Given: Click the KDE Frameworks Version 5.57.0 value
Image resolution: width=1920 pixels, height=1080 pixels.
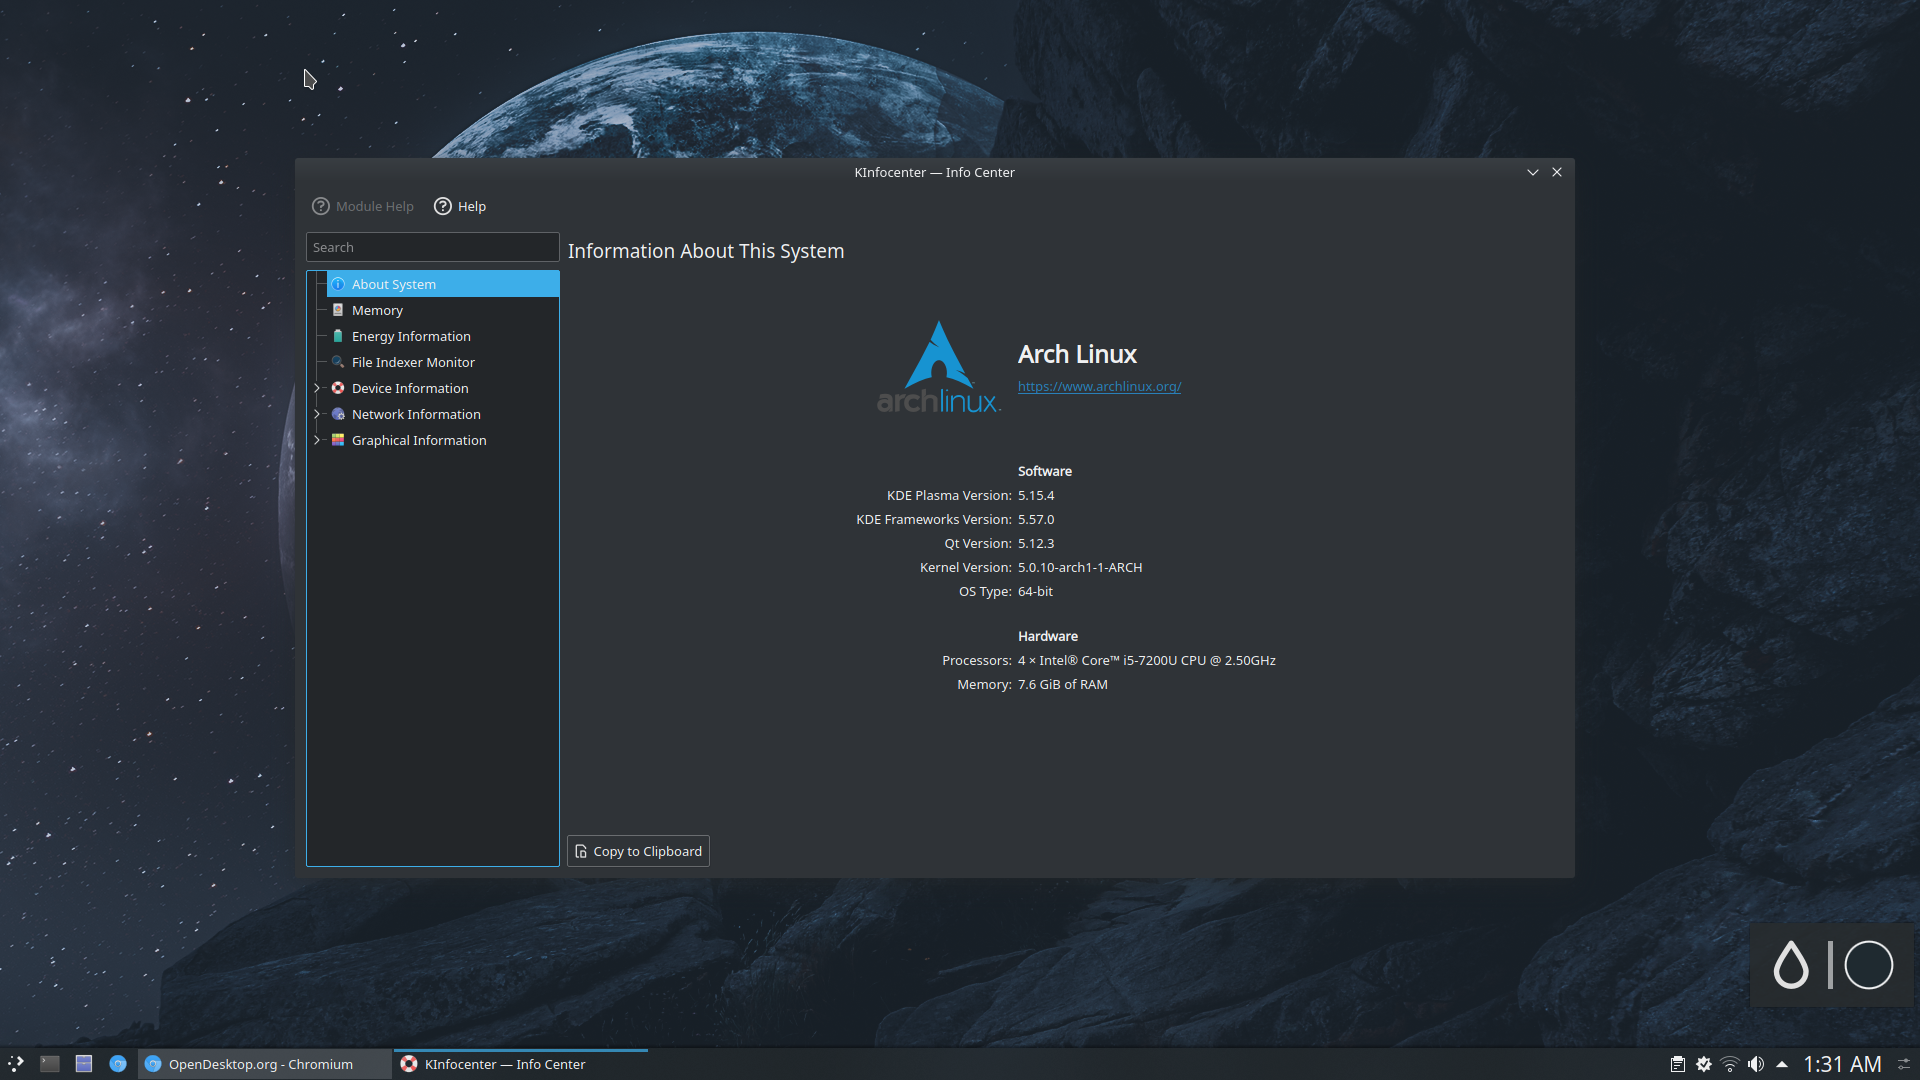Looking at the screenshot, I should tap(1036, 519).
